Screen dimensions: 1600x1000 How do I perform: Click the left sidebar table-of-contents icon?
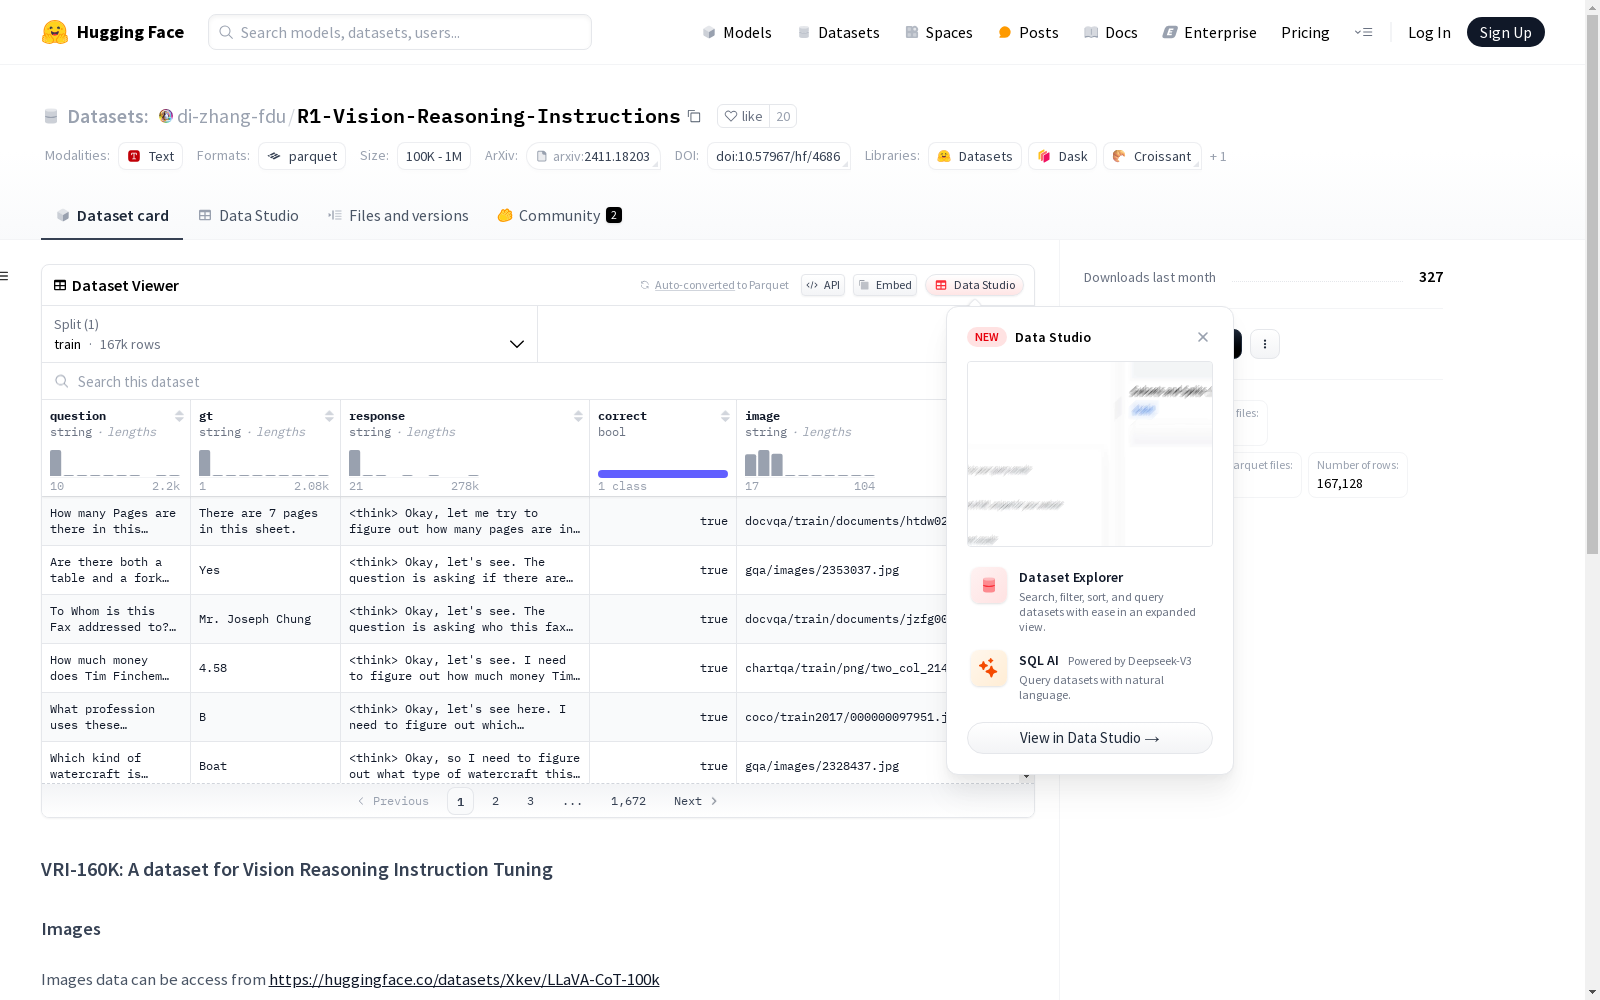(x=5, y=276)
